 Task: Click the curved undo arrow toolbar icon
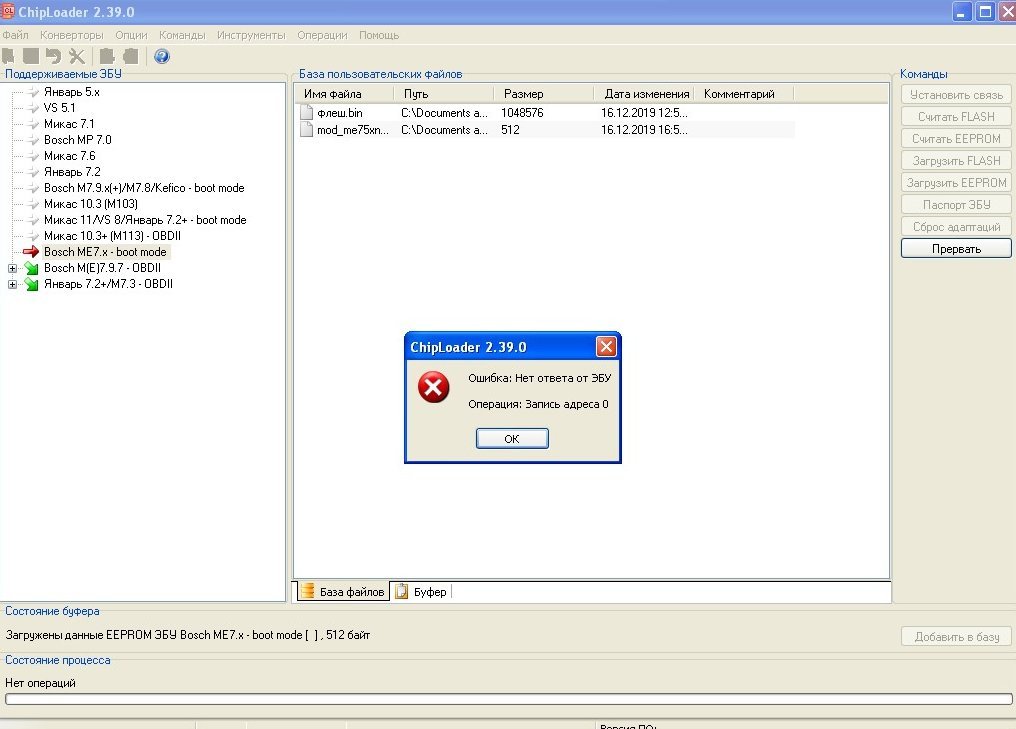point(53,56)
